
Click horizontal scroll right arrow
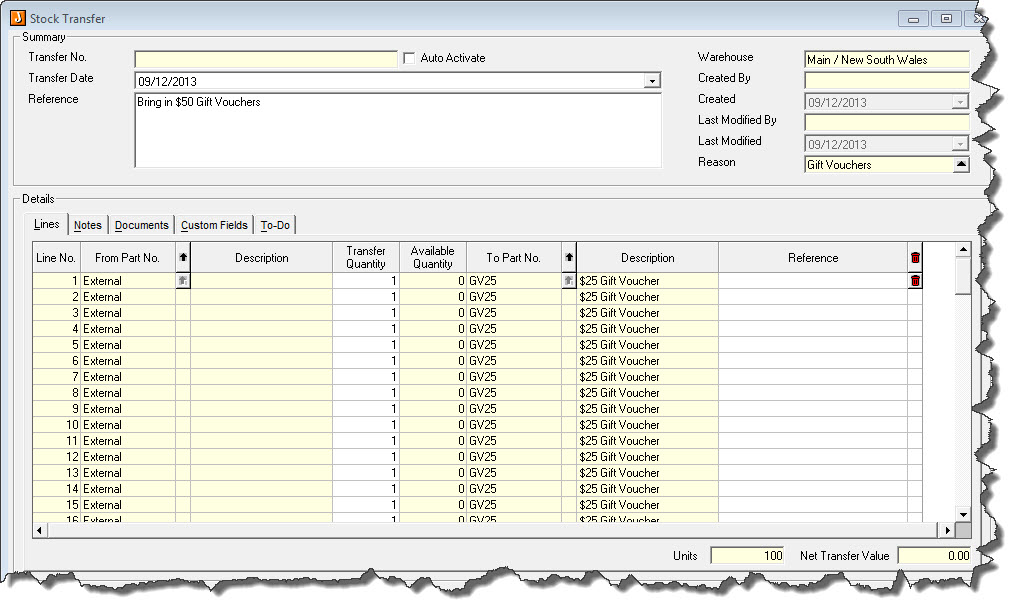point(947,530)
